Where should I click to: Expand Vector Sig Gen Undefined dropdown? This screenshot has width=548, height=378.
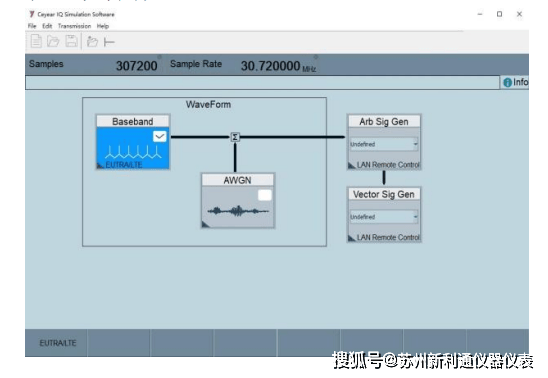pos(384,217)
